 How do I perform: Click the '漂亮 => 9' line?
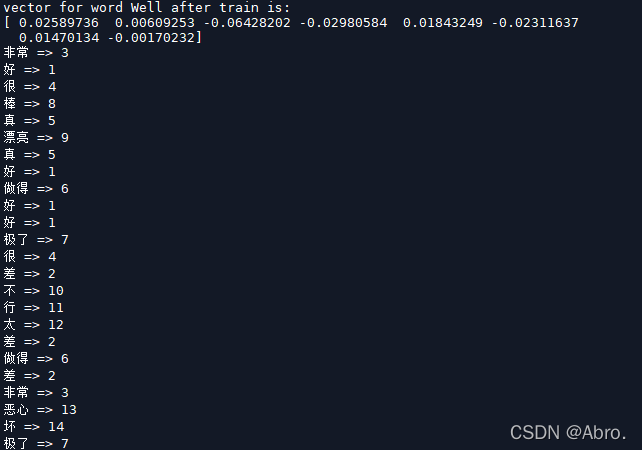[x=36, y=138]
